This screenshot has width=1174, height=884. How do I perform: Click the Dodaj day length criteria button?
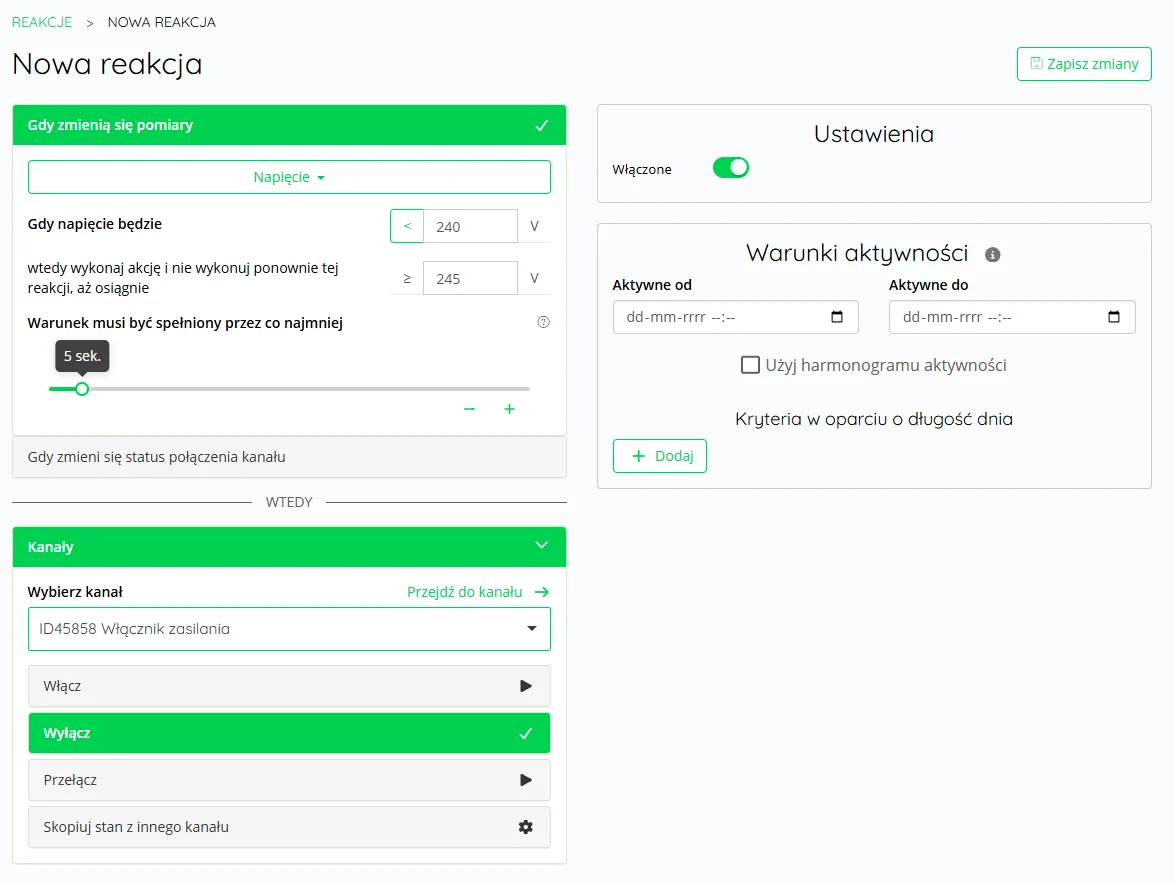(x=659, y=456)
